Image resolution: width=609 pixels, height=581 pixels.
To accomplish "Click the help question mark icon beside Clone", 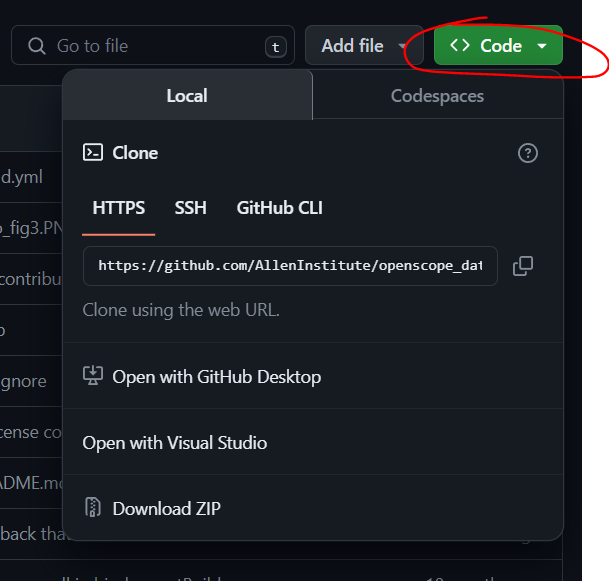I will click(x=527, y=153).
